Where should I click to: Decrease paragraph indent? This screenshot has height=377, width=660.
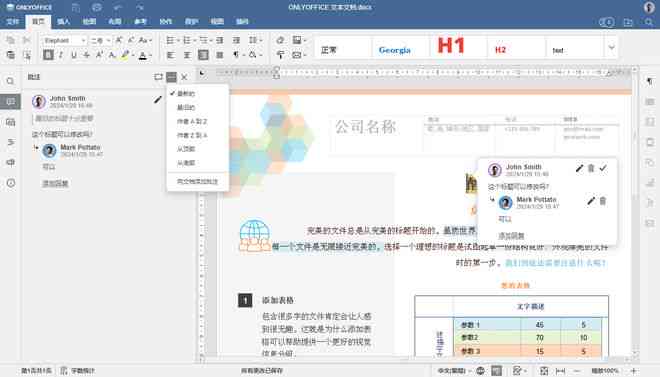tap(220, 40)
